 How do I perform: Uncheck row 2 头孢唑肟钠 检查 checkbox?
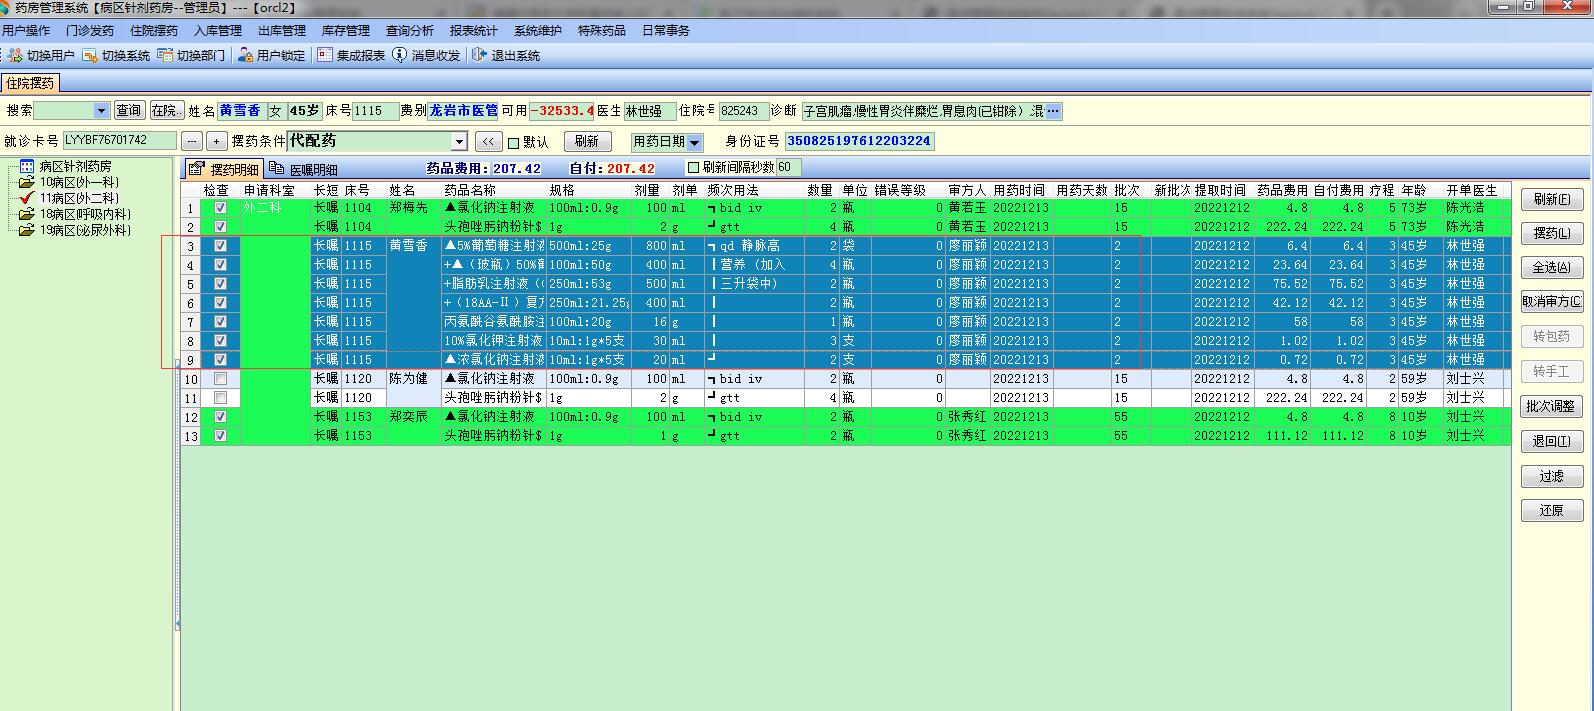220,227
